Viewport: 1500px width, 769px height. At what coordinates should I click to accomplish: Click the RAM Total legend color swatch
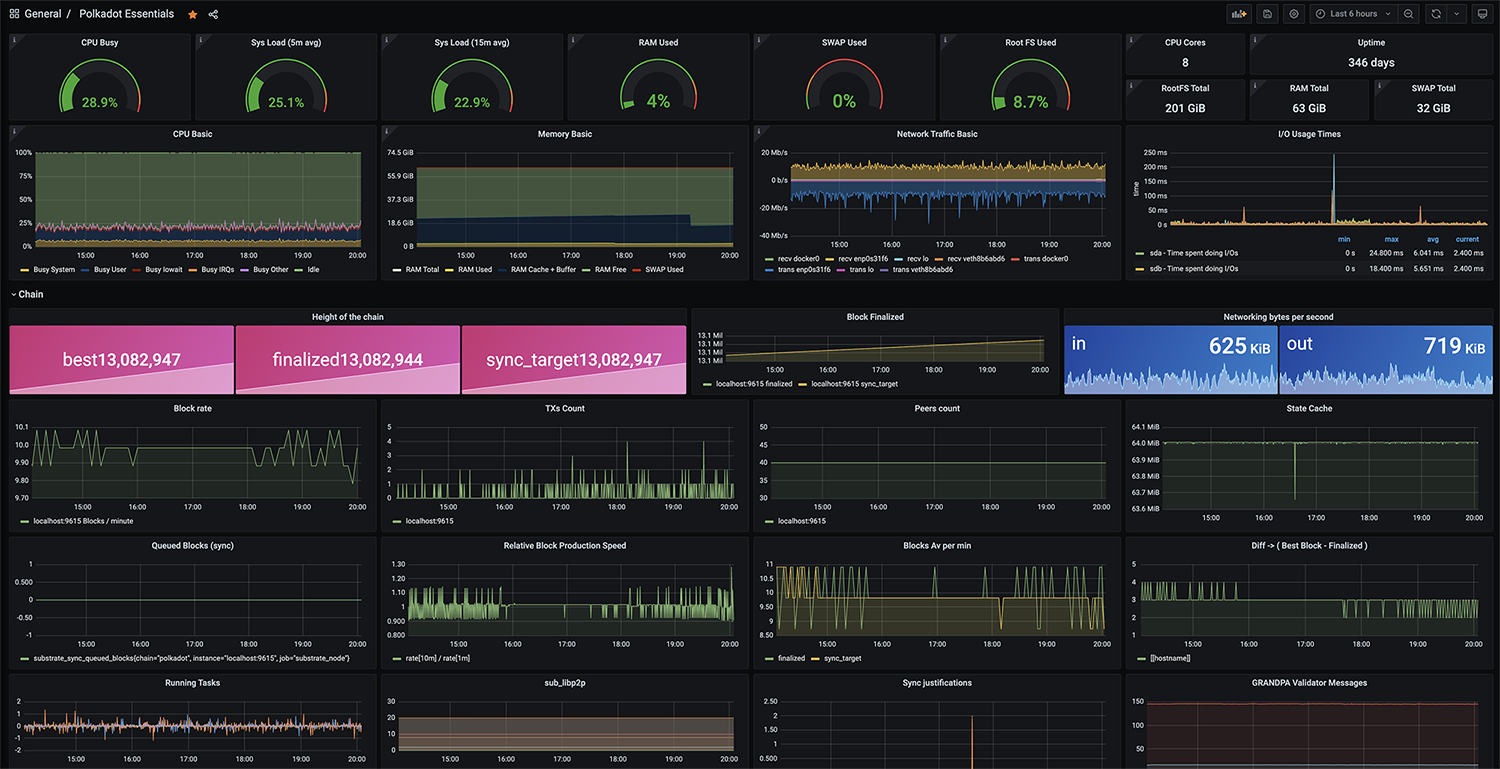point(396,269)
